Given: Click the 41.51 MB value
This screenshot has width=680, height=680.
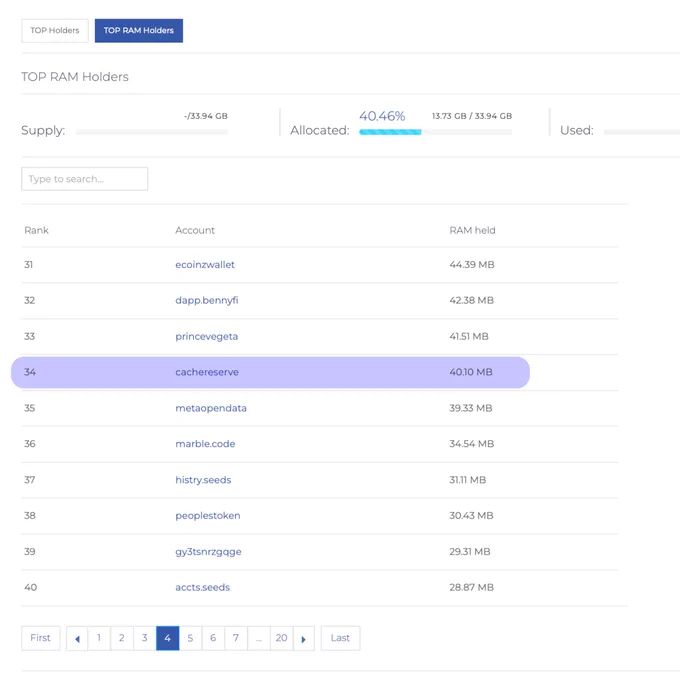Looking at the screenshot, I should pyautogui.click(x=469, y=336).
